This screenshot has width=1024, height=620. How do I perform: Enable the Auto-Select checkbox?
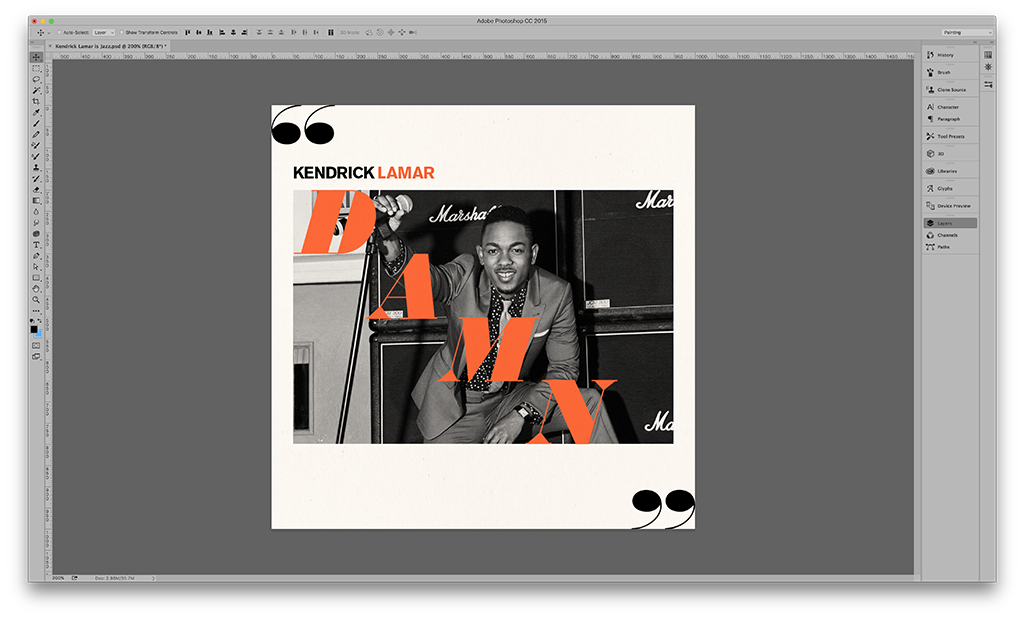(59, 32)
